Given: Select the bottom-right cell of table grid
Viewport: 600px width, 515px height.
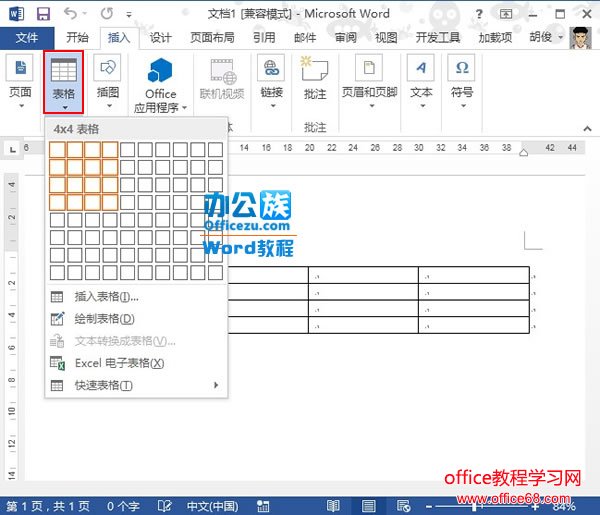Looking at the screenshot, I should 215,273.
